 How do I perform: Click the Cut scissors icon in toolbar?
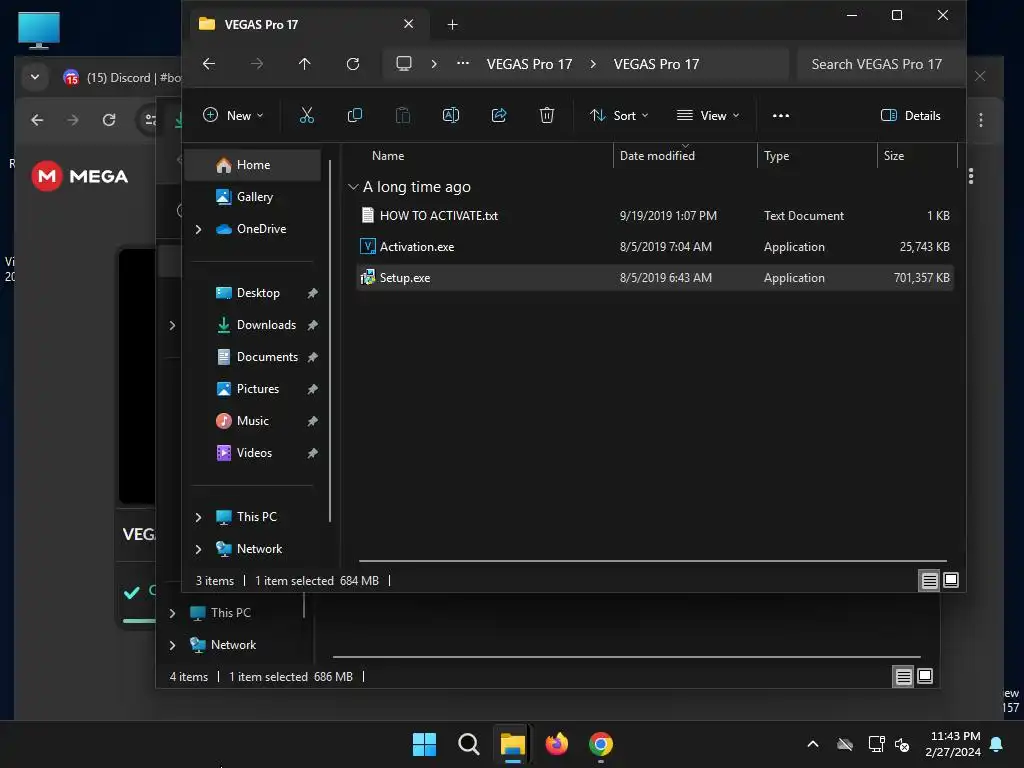(x=306, y=116)
